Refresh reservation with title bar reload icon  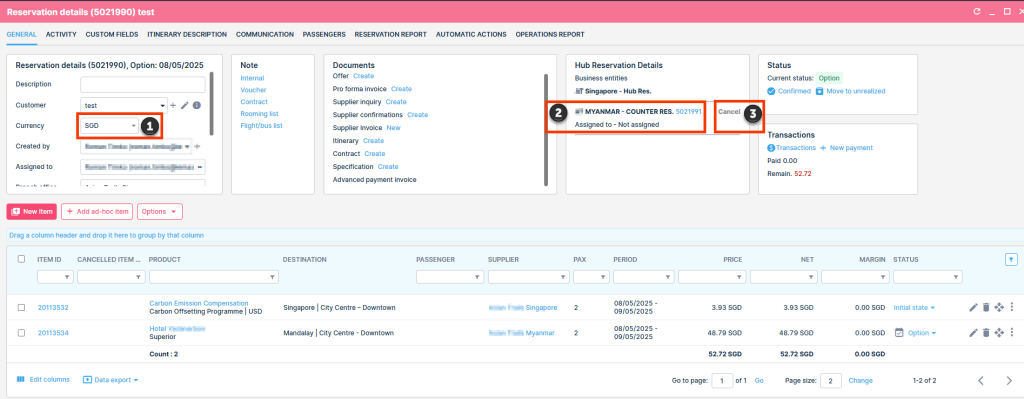977,12
